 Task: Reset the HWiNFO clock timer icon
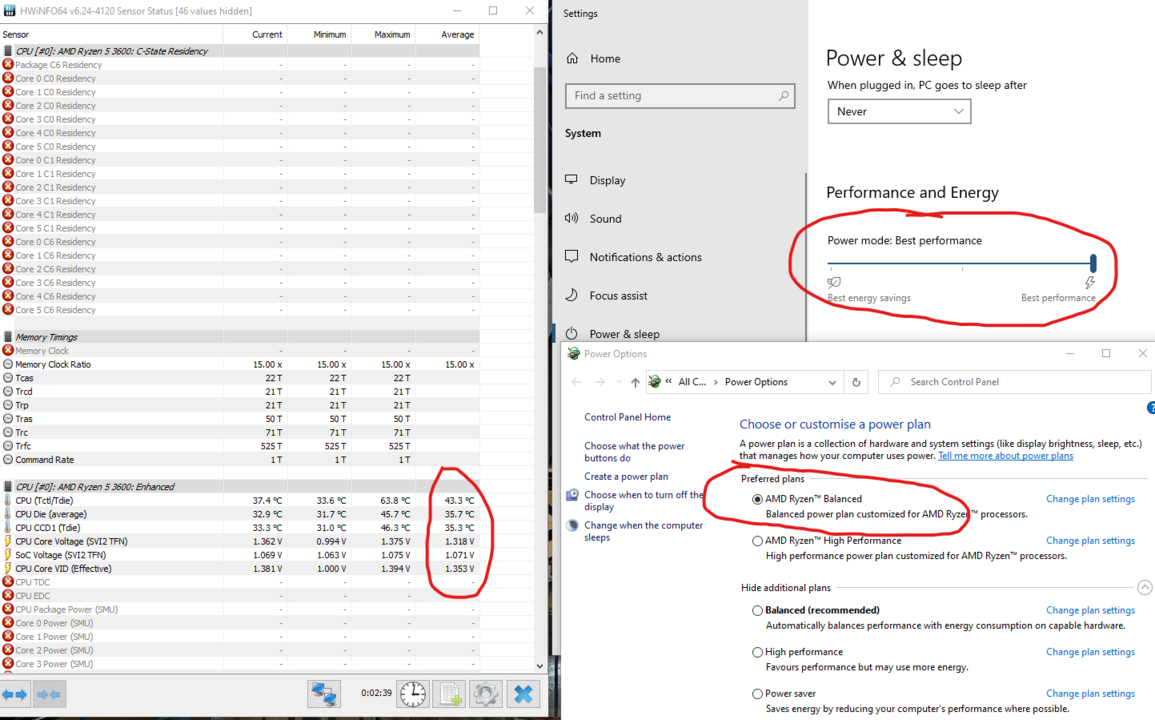point(412,693)
